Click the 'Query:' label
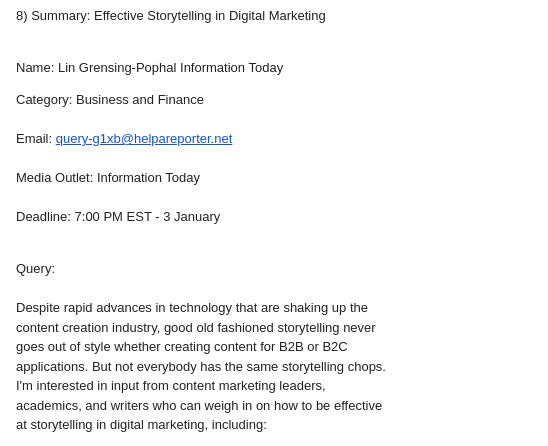548x446 pixels. point(35,269)
